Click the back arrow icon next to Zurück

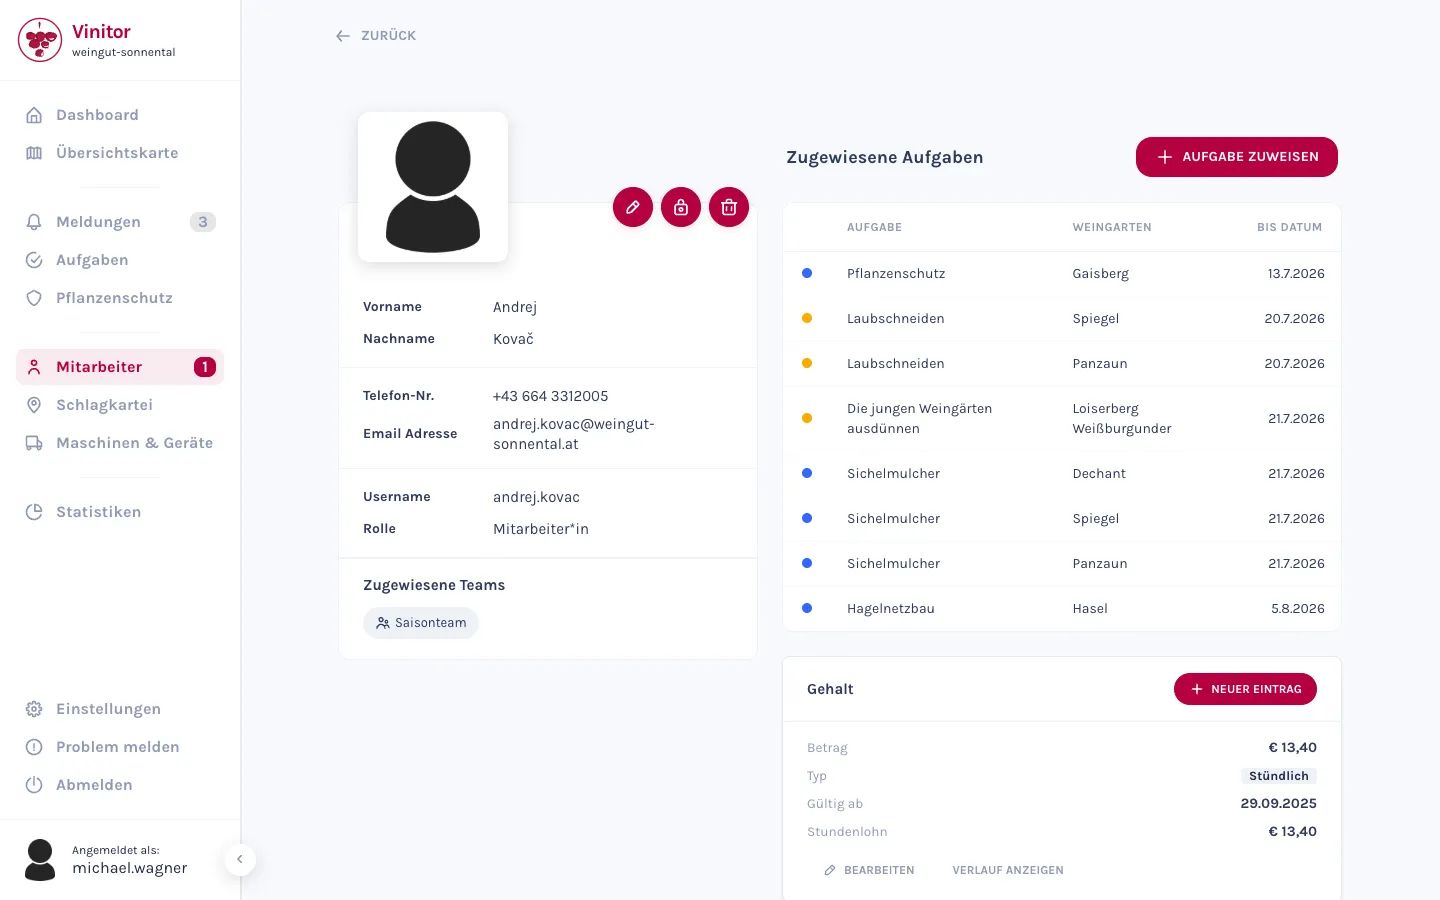343,36
